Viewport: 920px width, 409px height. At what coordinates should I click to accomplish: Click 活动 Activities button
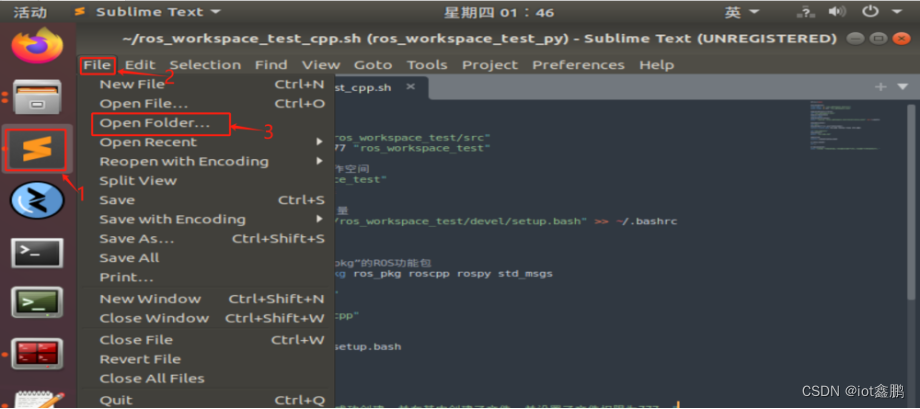click(x=30, y=12)
